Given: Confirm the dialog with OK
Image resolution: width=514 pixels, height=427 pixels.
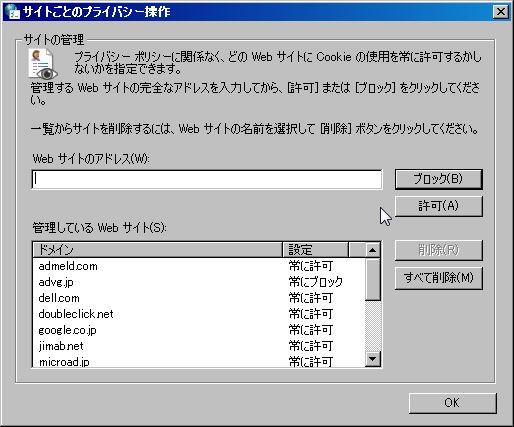Looking at the screenshot, I should click(452, 403).
